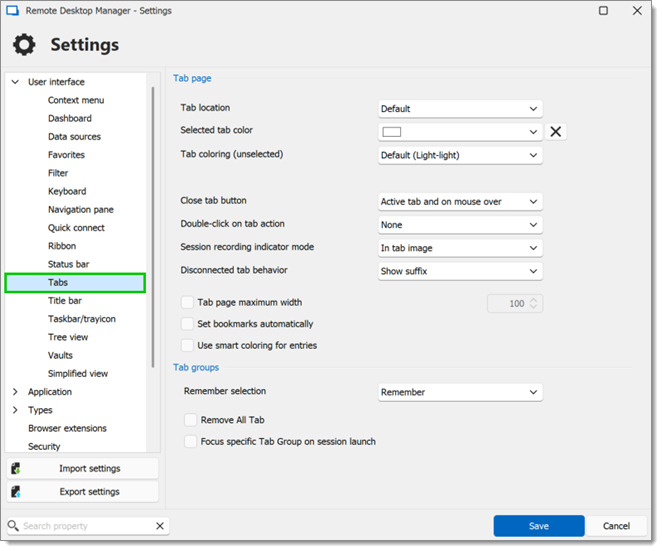Open Ribbon settings
The width and height of the screenshot is (662, 551).
tap(62, 246)
